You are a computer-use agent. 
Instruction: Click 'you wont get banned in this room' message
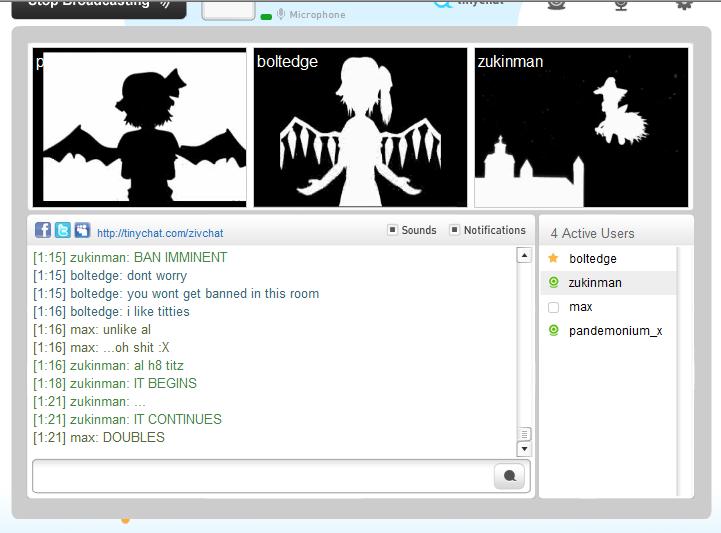176,293
